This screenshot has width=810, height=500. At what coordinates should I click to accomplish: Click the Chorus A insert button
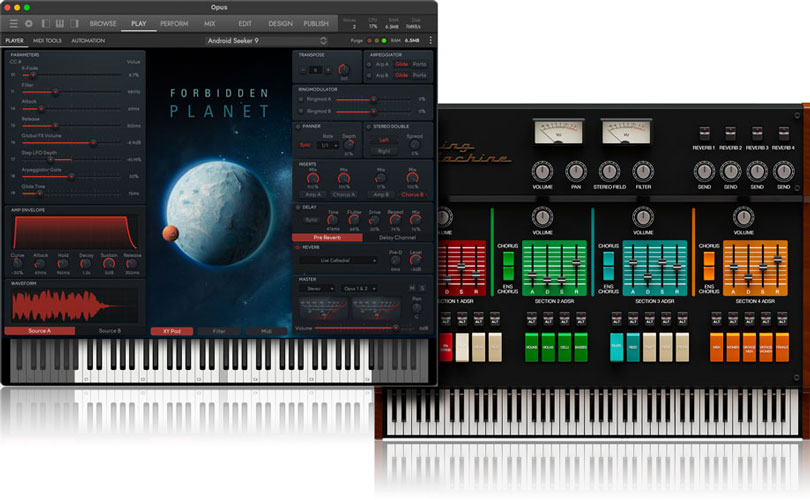pos(344,195)
